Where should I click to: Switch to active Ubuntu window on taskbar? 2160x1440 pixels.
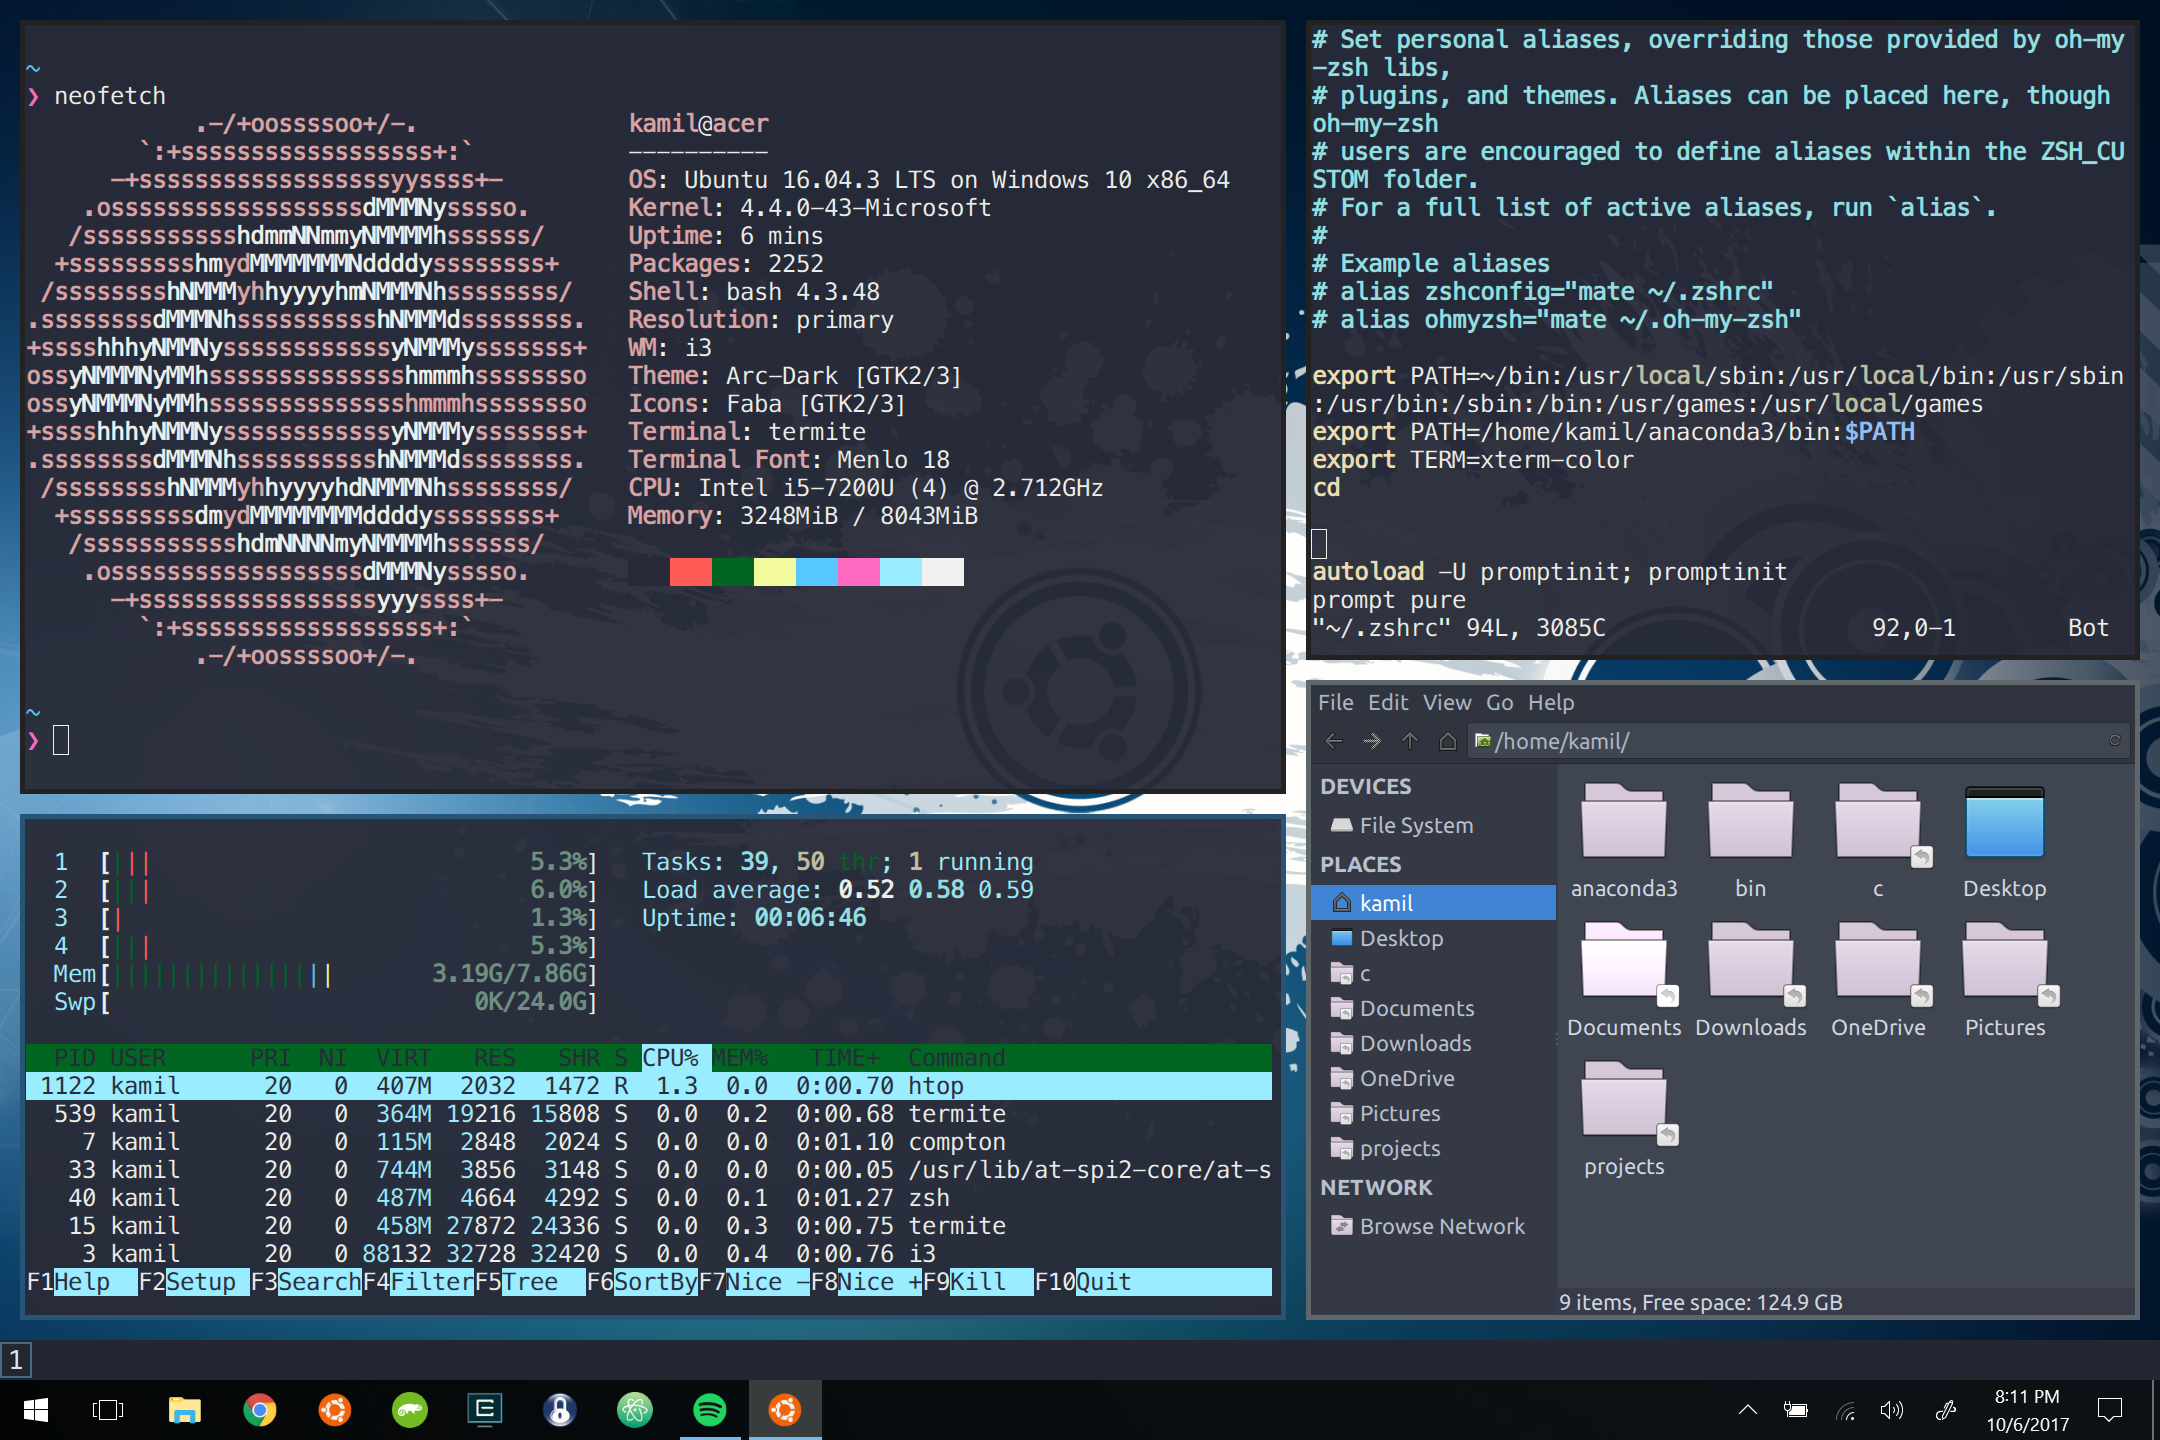[785, 1410]
